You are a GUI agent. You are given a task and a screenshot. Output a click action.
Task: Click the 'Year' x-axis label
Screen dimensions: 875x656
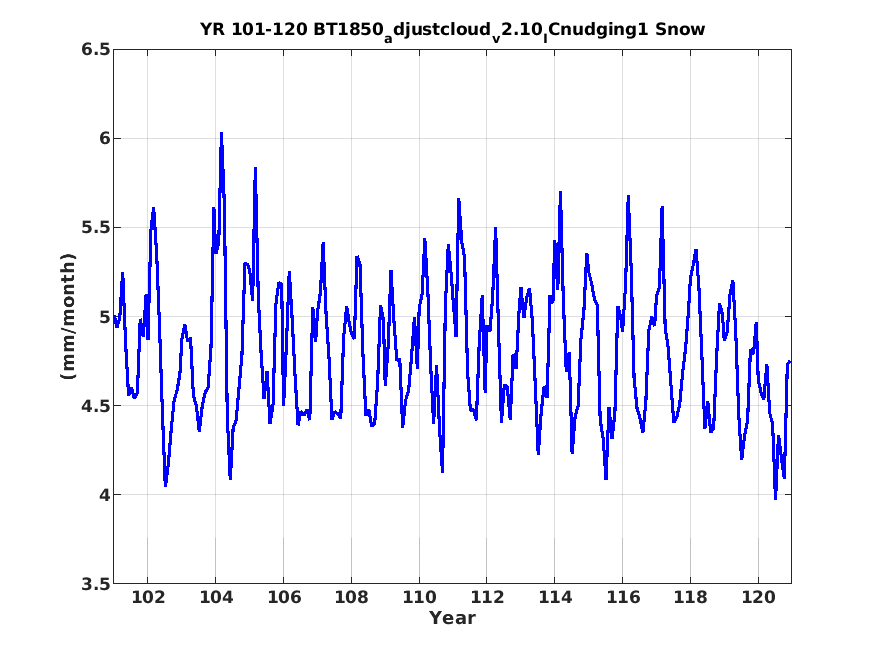(x=452, y=618)
